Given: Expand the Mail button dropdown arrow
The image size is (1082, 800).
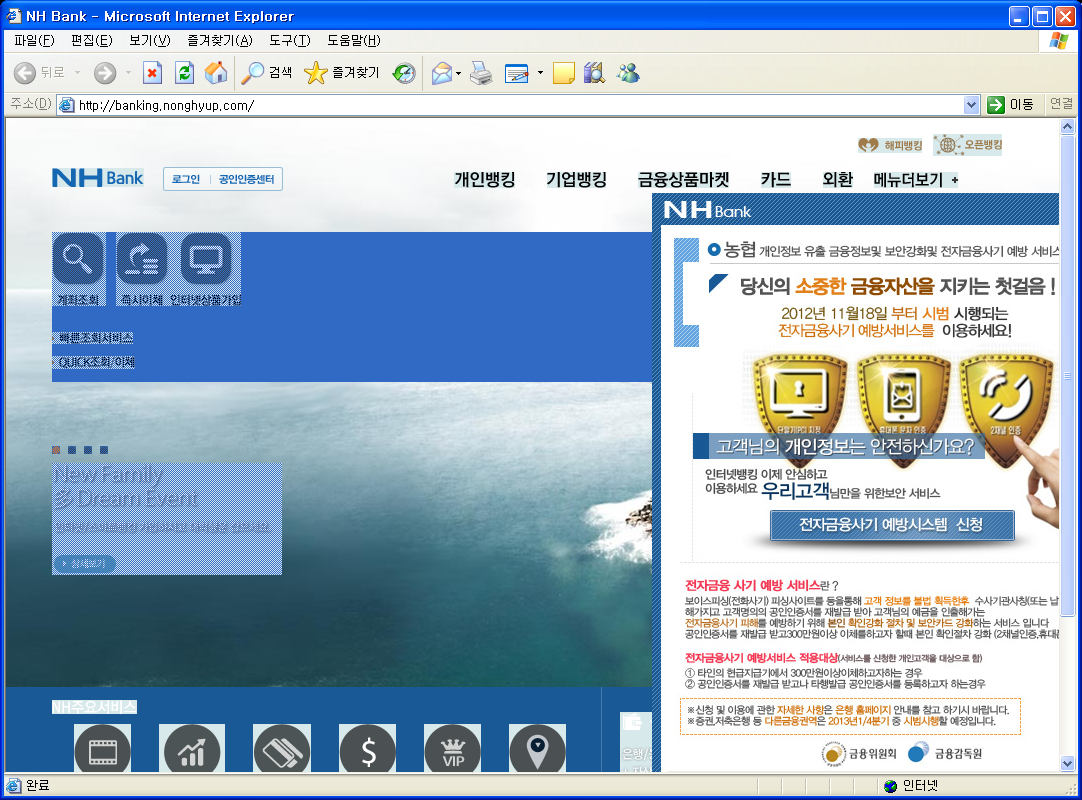Looking at the screenshot, I should pyautogui.click(x=458, y=72).
